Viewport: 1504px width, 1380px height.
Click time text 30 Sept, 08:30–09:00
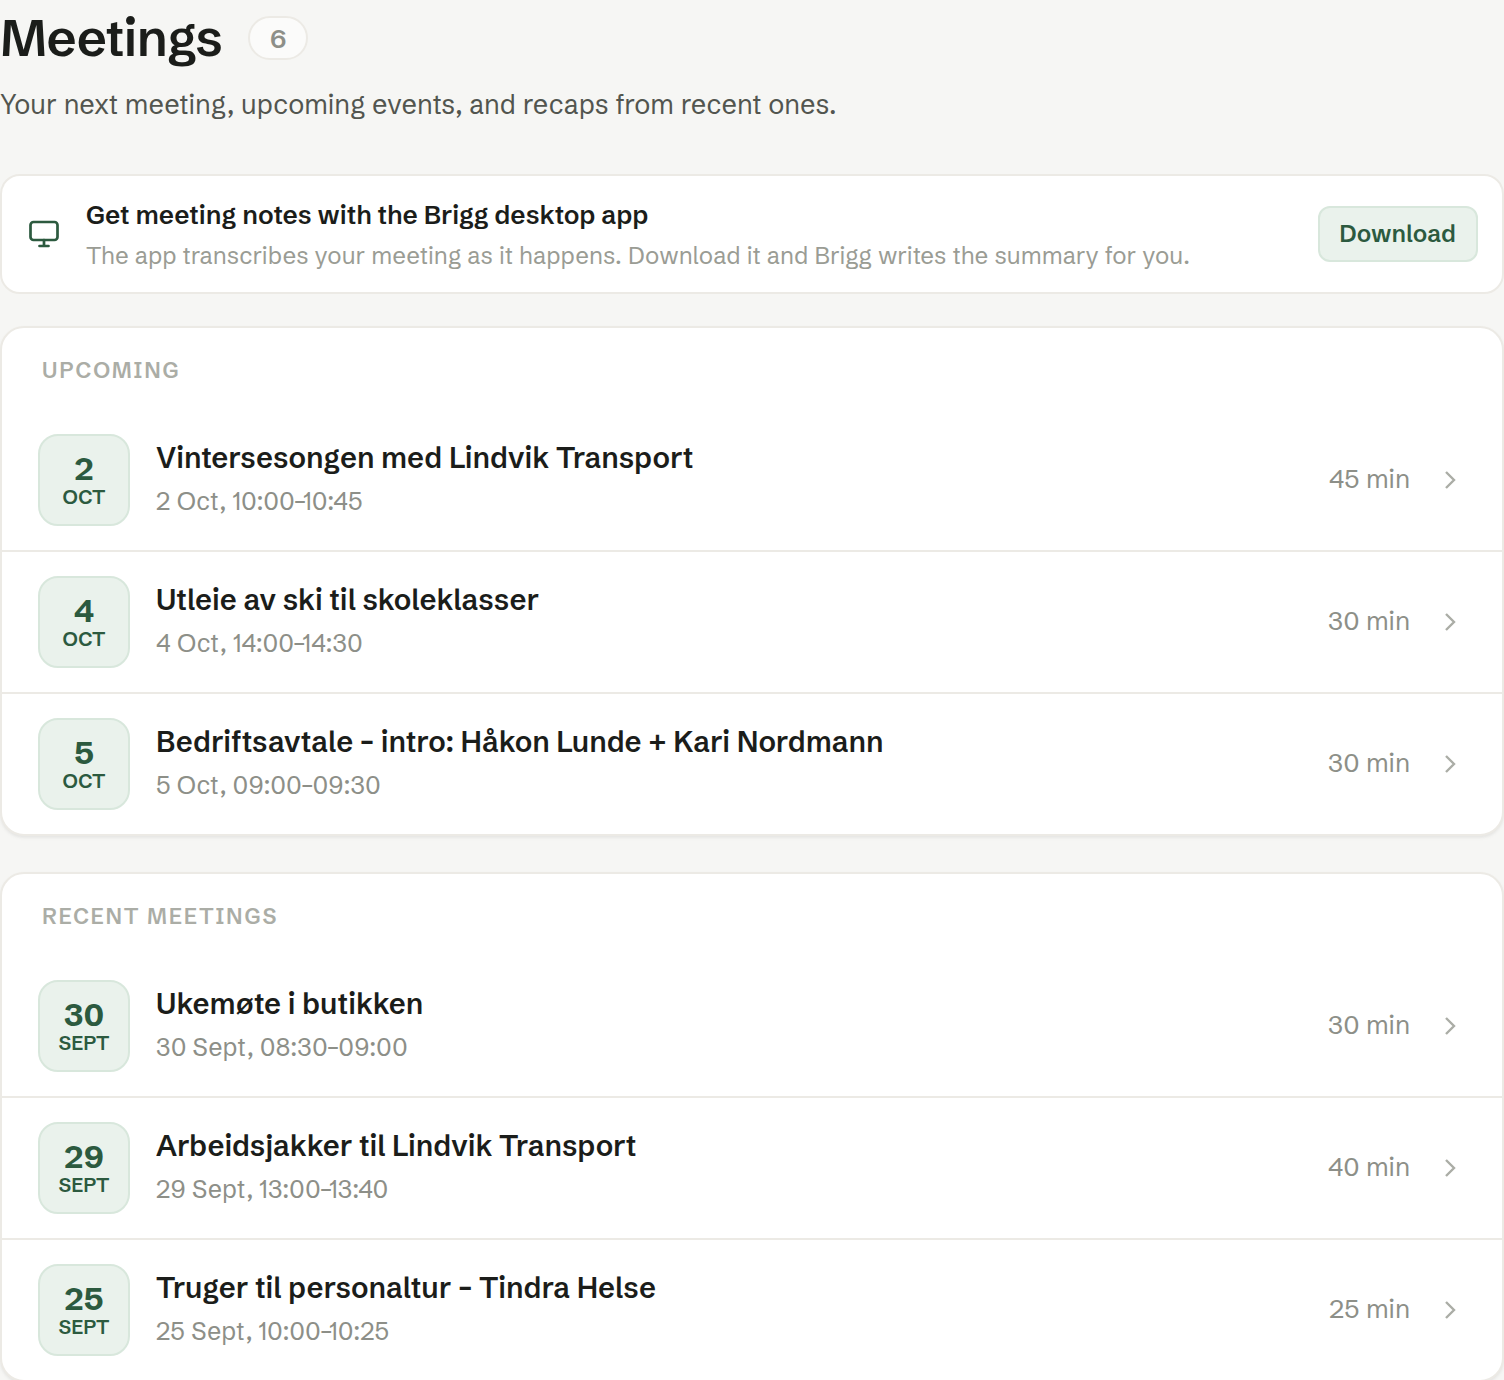pos(281,1048)
